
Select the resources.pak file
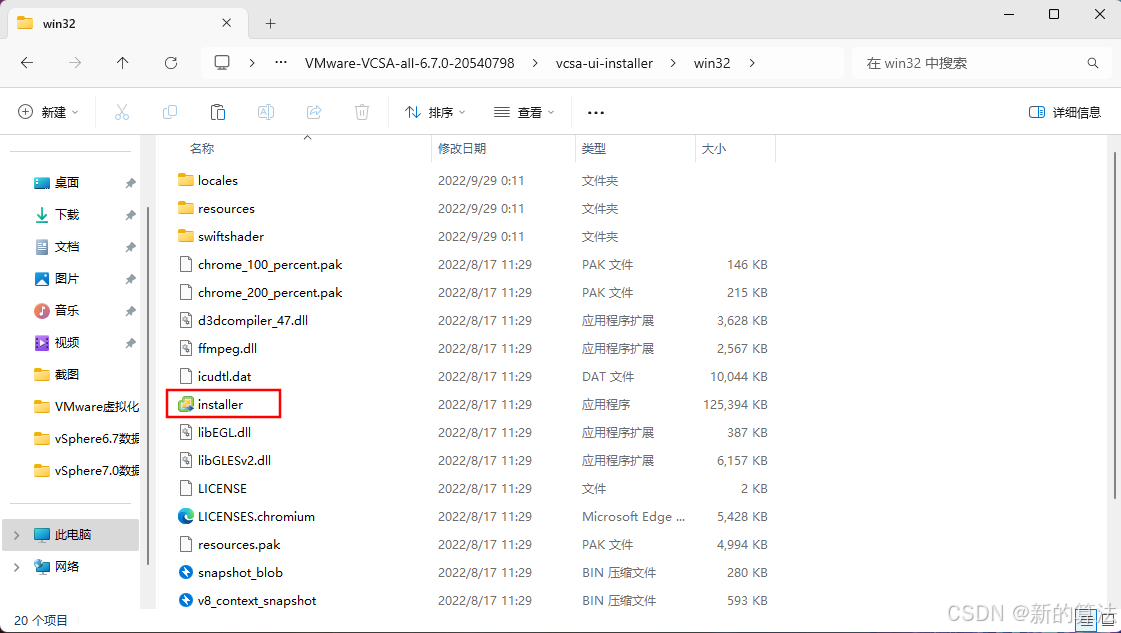click(x=239, y=544)
